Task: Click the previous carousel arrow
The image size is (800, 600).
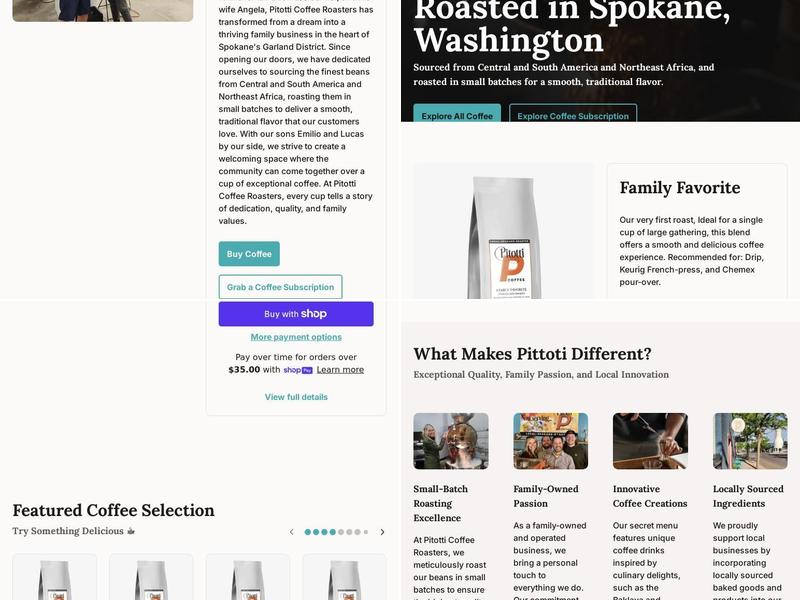Action: (291, 532)
